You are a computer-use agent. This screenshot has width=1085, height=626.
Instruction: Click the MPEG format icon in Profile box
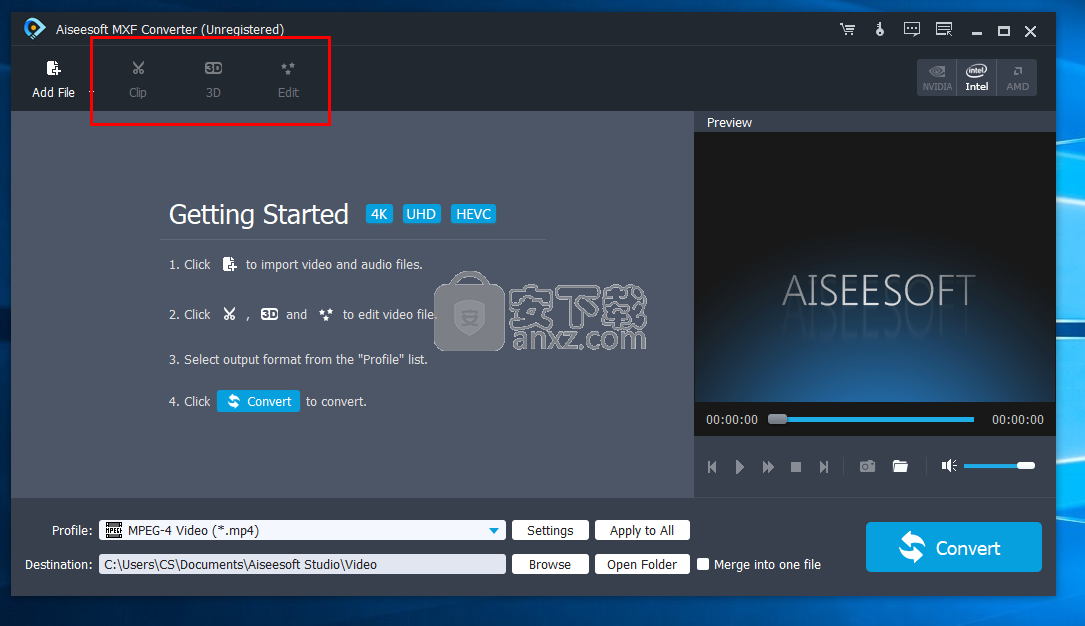[x=113, y=531]
